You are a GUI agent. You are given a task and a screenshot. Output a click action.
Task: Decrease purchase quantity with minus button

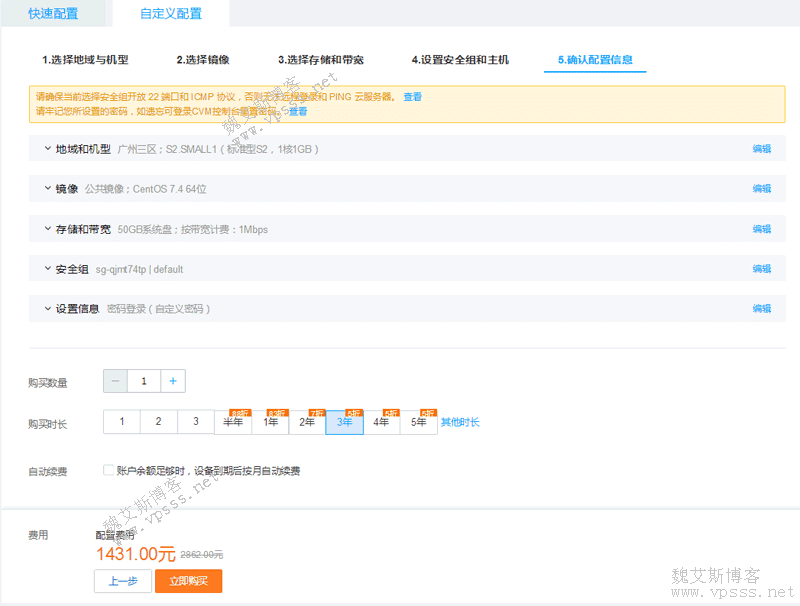pyautogui.click(x=115, y=381)
